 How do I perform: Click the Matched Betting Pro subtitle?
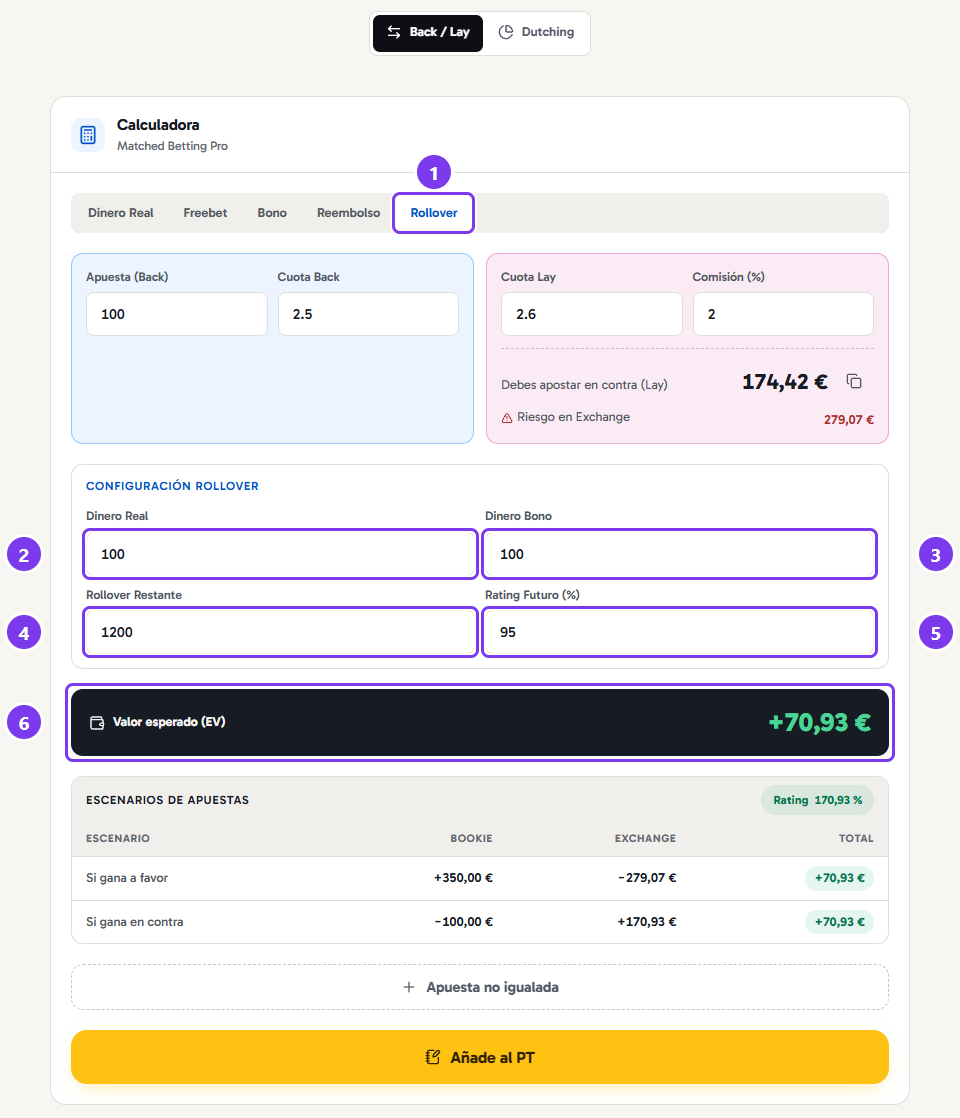click(x=173, y=146)
